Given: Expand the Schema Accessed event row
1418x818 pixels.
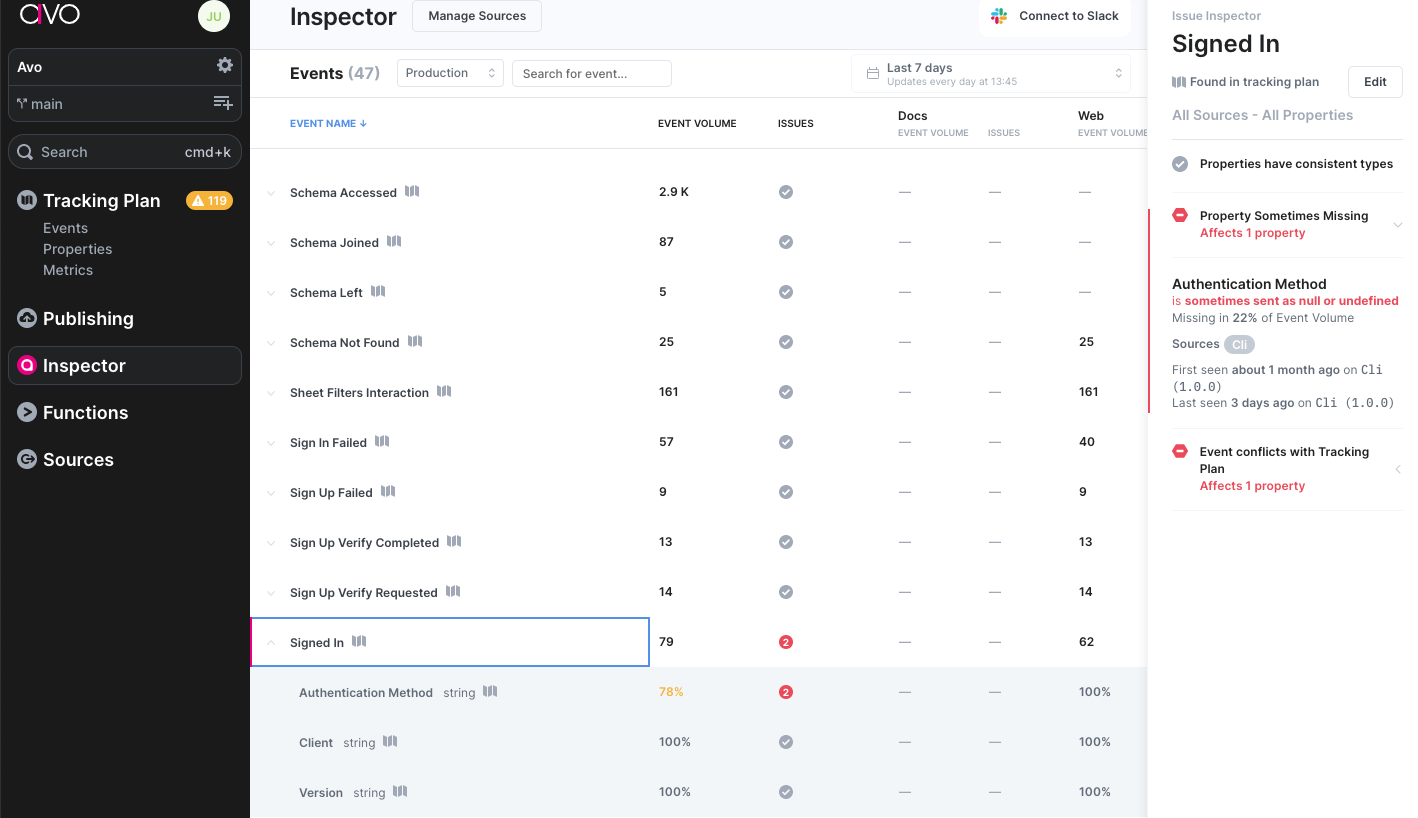Looking at the screenshot, I should tap(270, 192).
